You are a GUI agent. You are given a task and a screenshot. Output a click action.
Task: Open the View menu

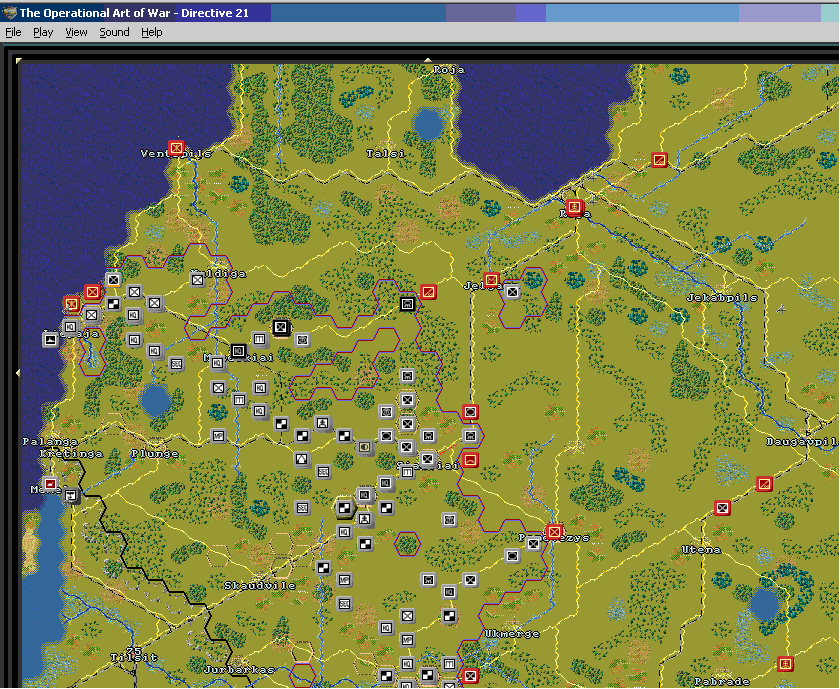coord(76,32)
